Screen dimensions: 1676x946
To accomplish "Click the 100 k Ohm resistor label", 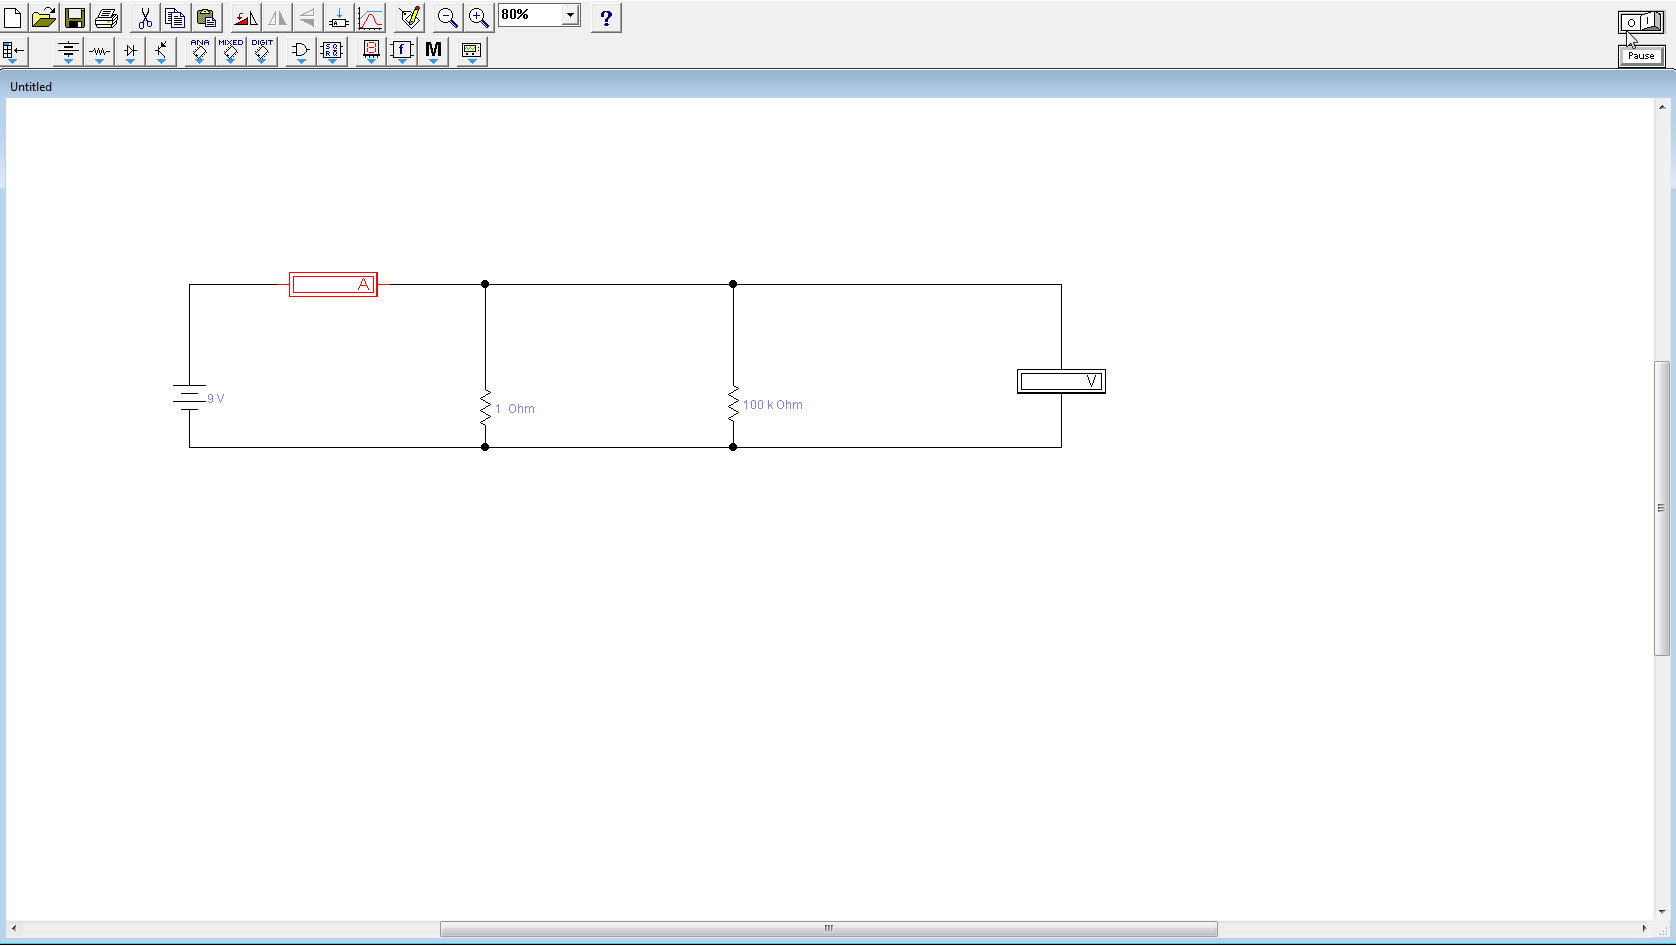I will pyautogui.click(x=773, y=405).
